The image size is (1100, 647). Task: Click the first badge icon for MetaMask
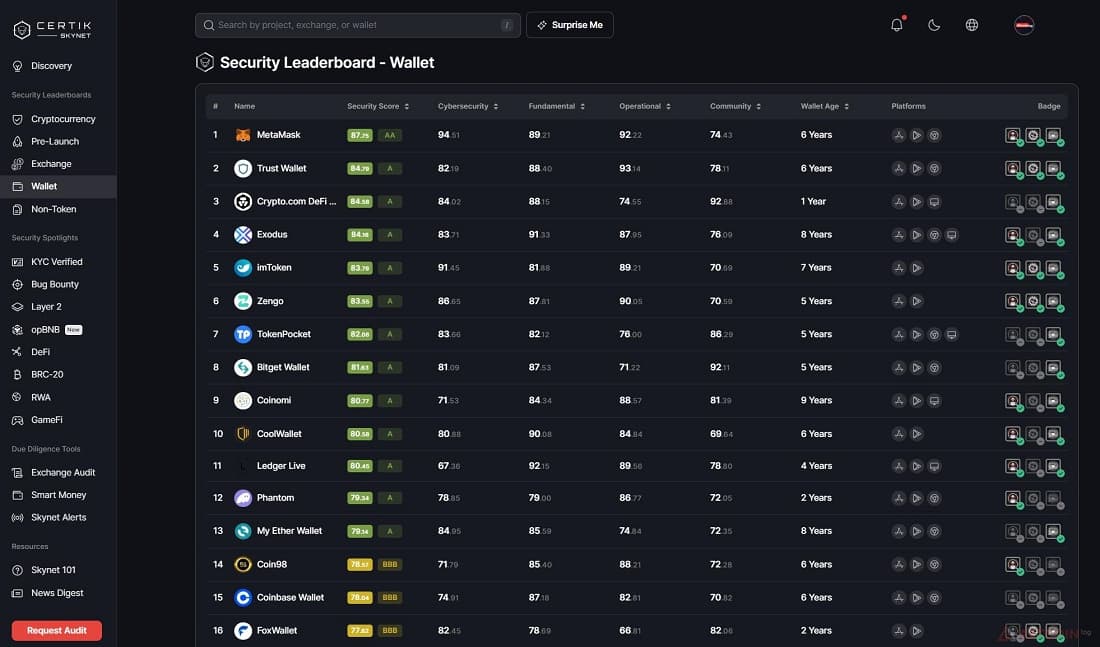pos(1013,135)
